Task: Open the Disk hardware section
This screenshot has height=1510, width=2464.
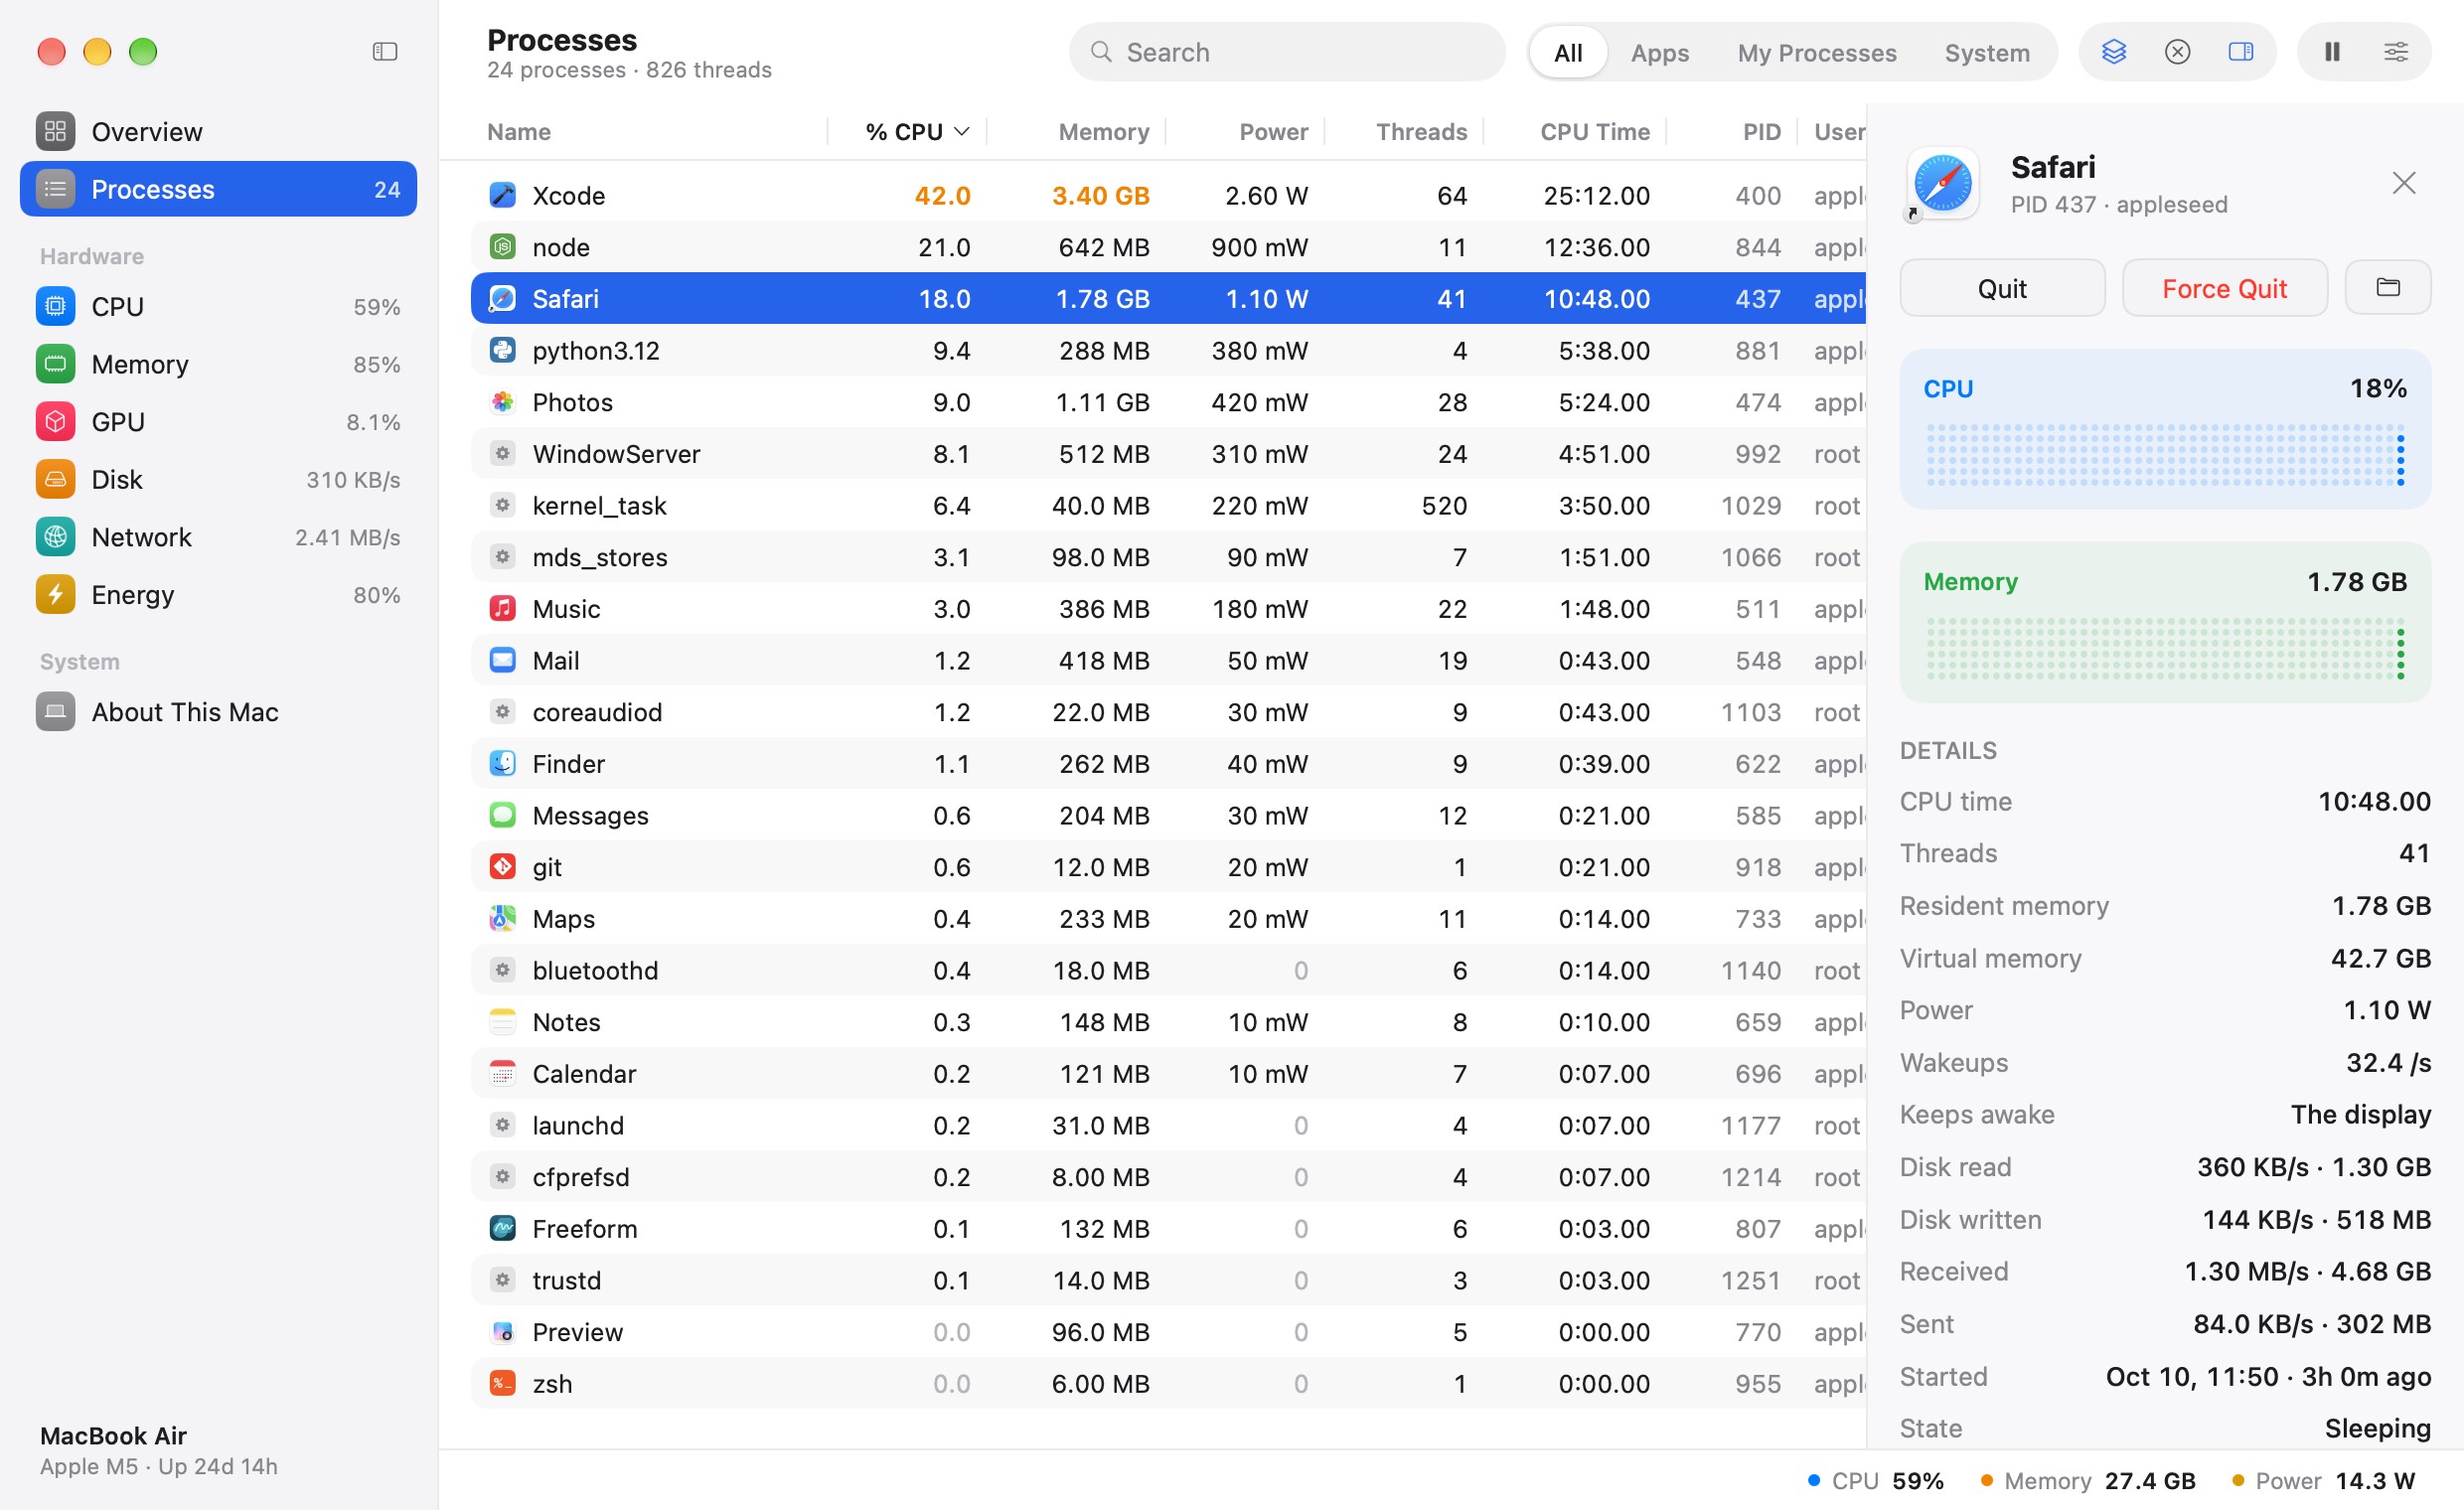Action: click(x=218, y=479)
